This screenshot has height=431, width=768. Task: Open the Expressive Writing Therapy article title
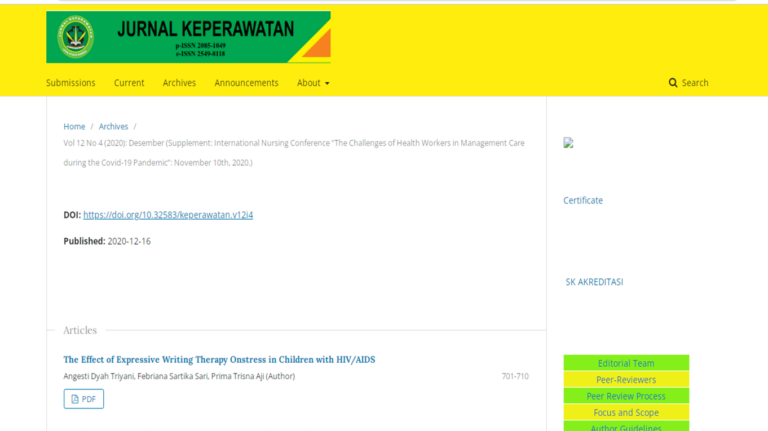coord(219,359)
